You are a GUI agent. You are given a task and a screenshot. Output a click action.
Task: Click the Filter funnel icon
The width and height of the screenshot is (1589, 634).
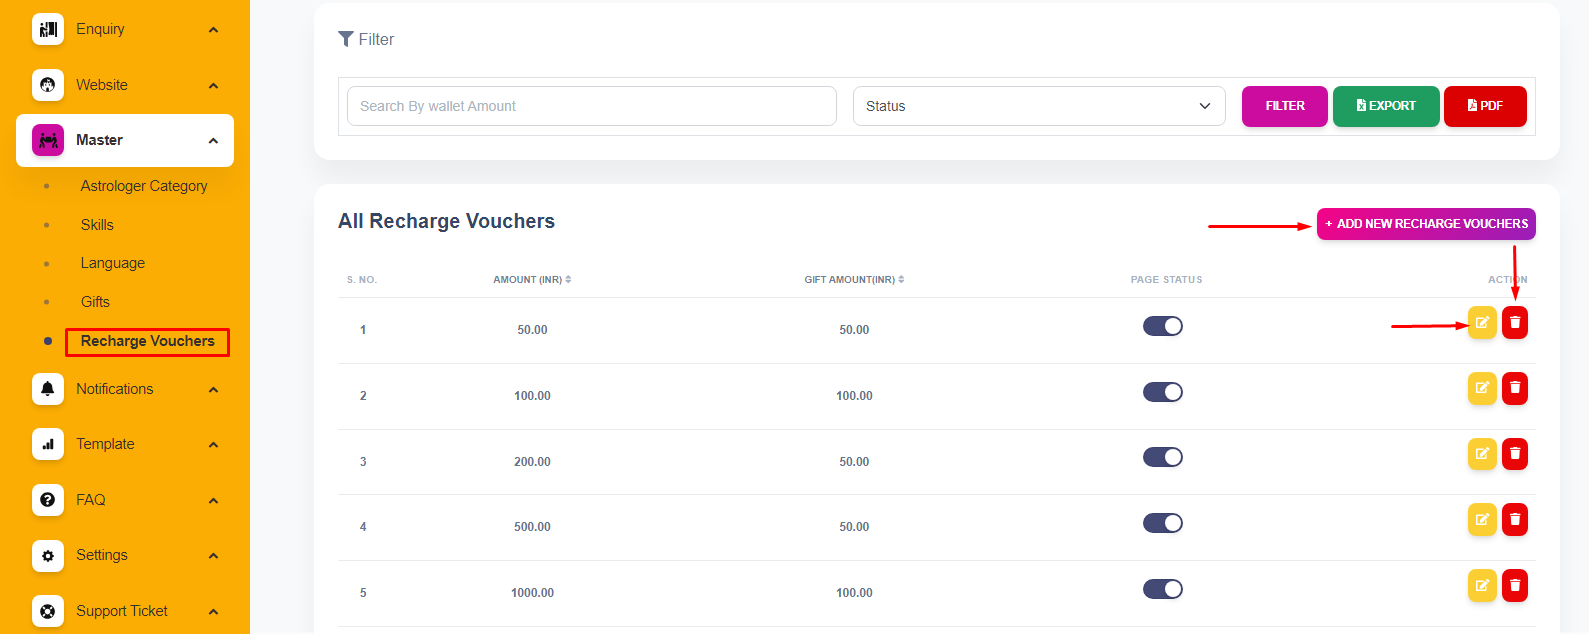point(346,39)
